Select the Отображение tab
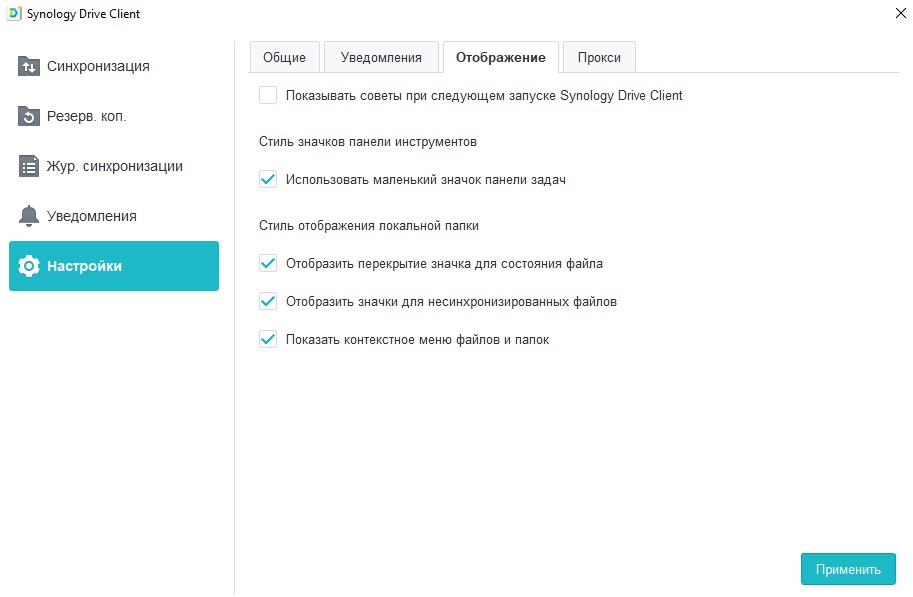 point(501,57)
